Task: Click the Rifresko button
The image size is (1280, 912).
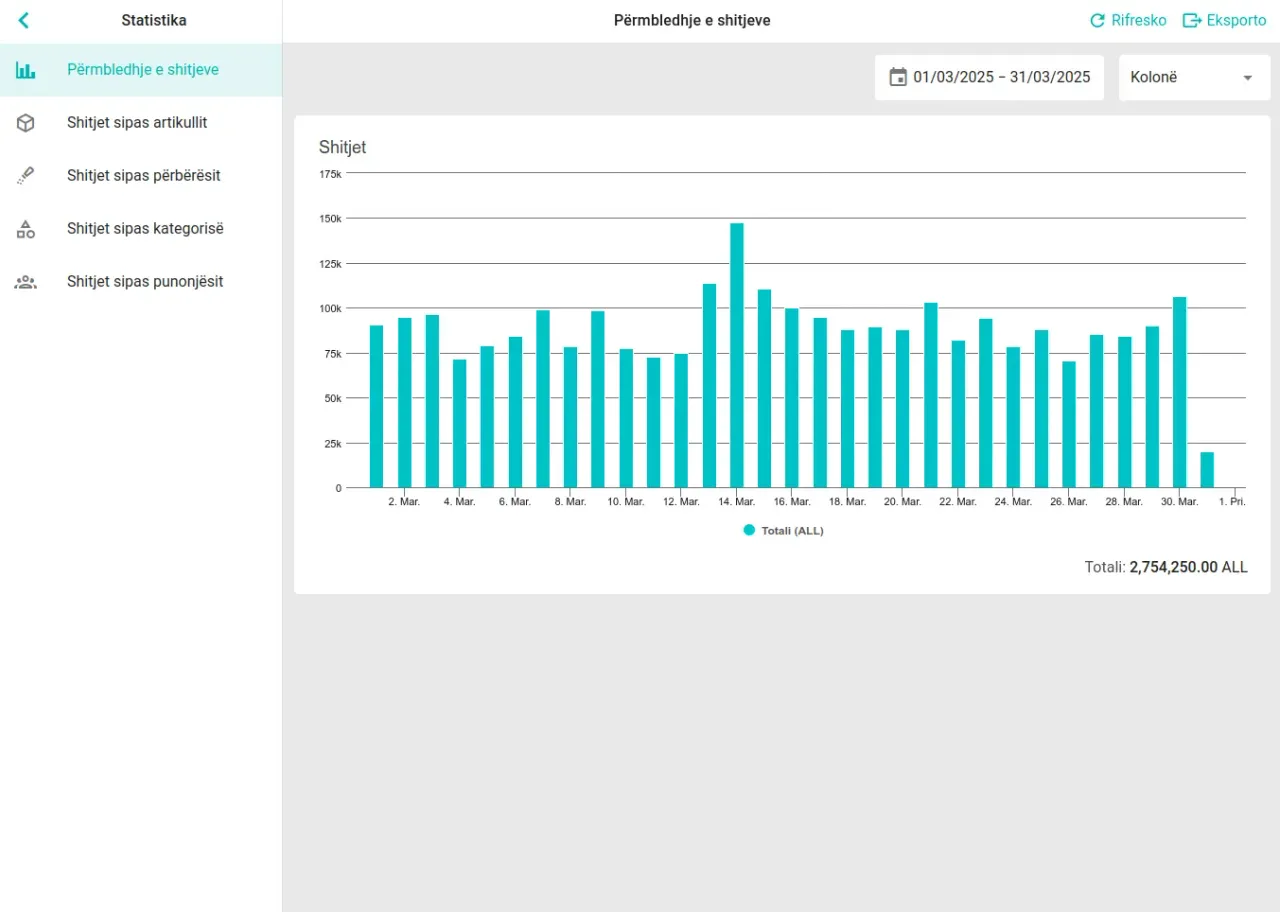Action: 1127,20
